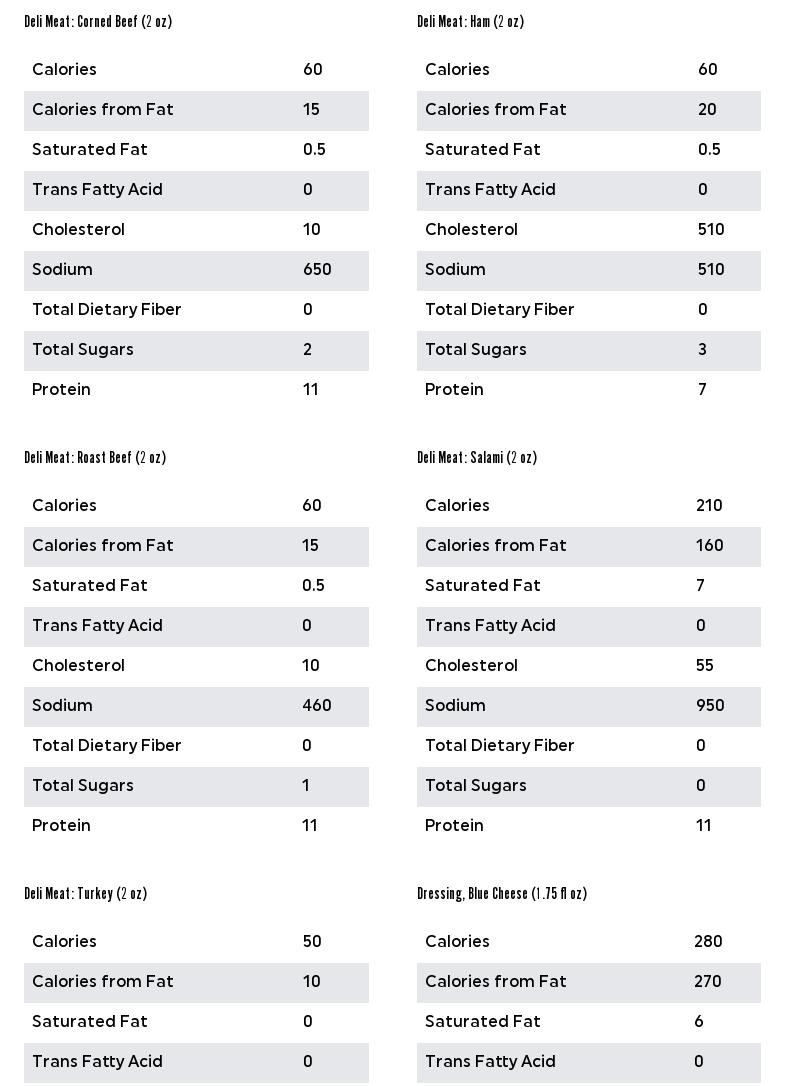The height and width of the screenshot is (1086, 785).
Task: Click the Deli Meat: Turkey heading
Action: [86, 893]
